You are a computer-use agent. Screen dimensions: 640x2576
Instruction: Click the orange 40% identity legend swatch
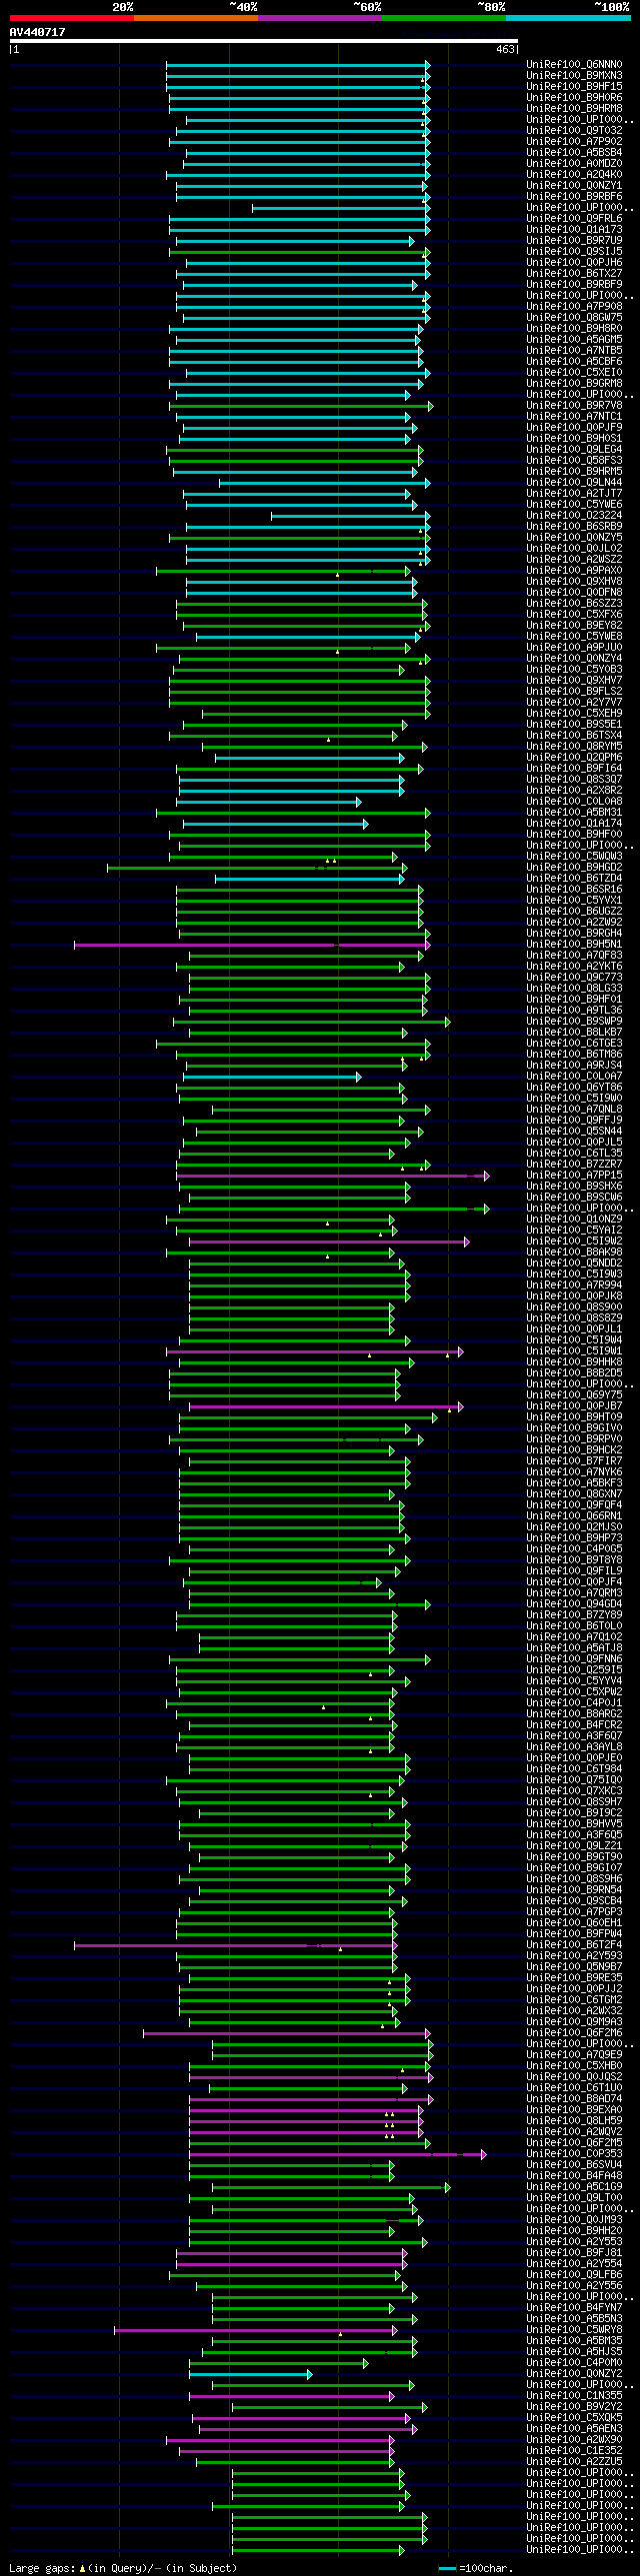(x=195, y=18)
